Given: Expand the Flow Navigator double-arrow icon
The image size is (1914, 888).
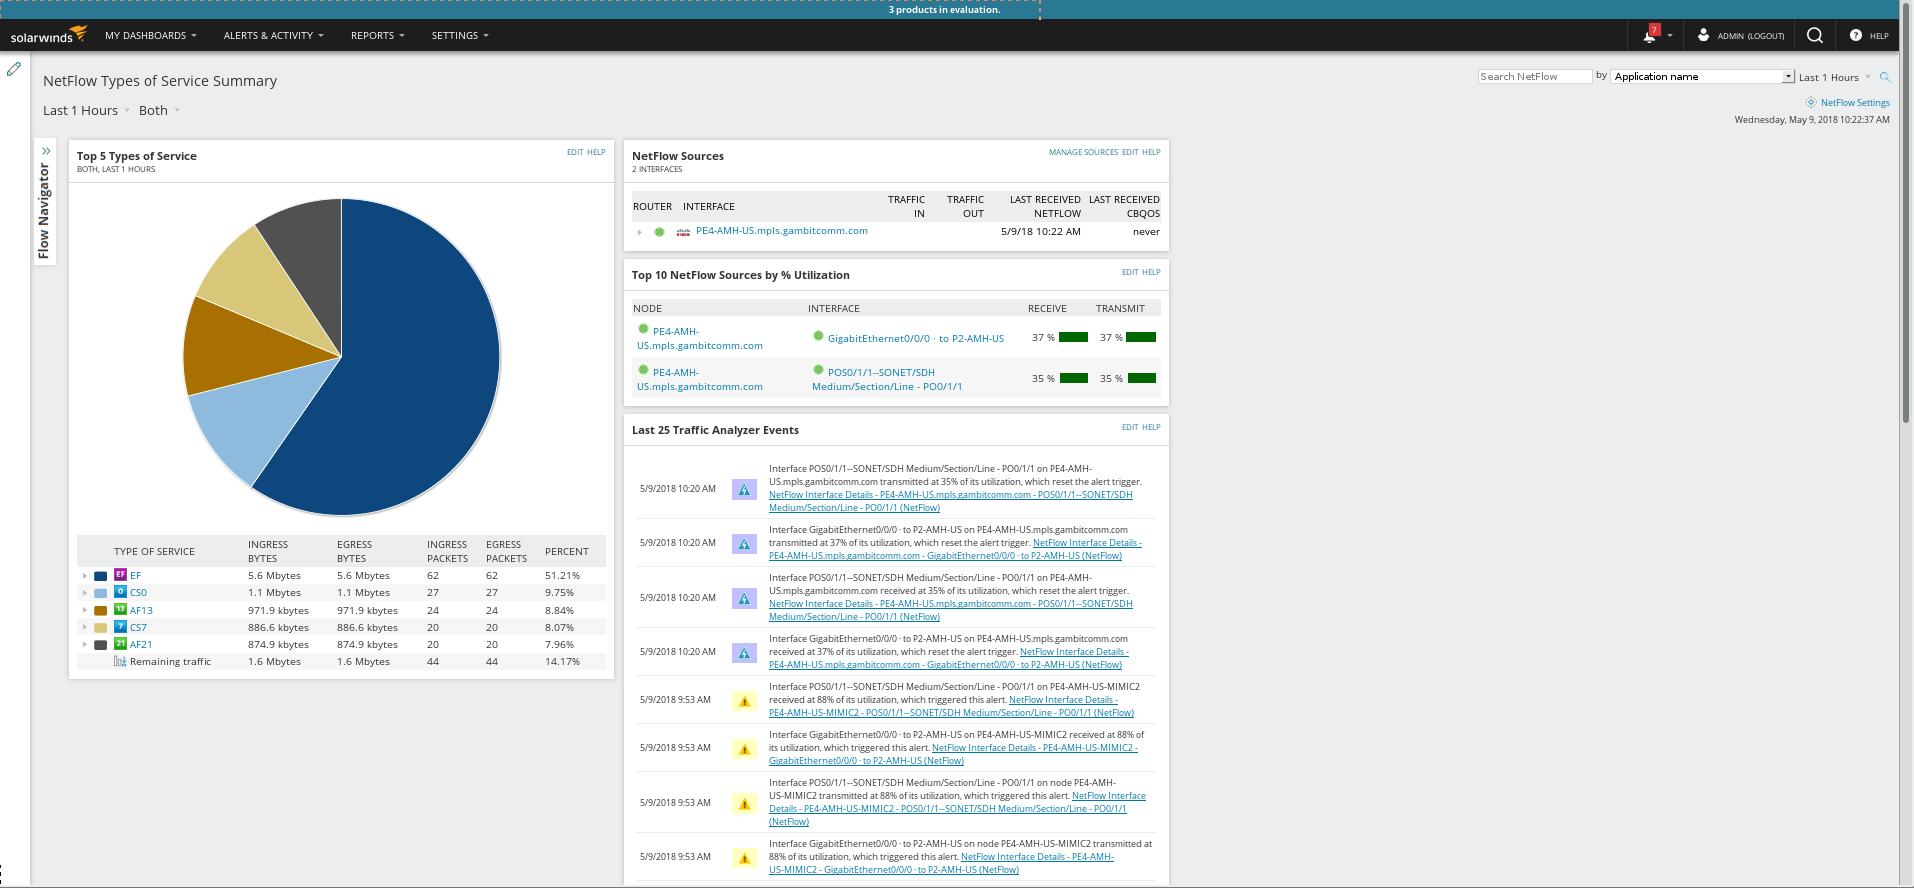Looking at the screenshot, I should click(x=46, y=151).
